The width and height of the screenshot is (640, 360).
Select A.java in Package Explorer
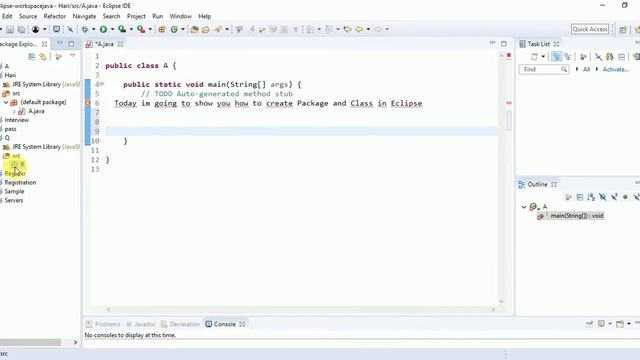(36, 111)
